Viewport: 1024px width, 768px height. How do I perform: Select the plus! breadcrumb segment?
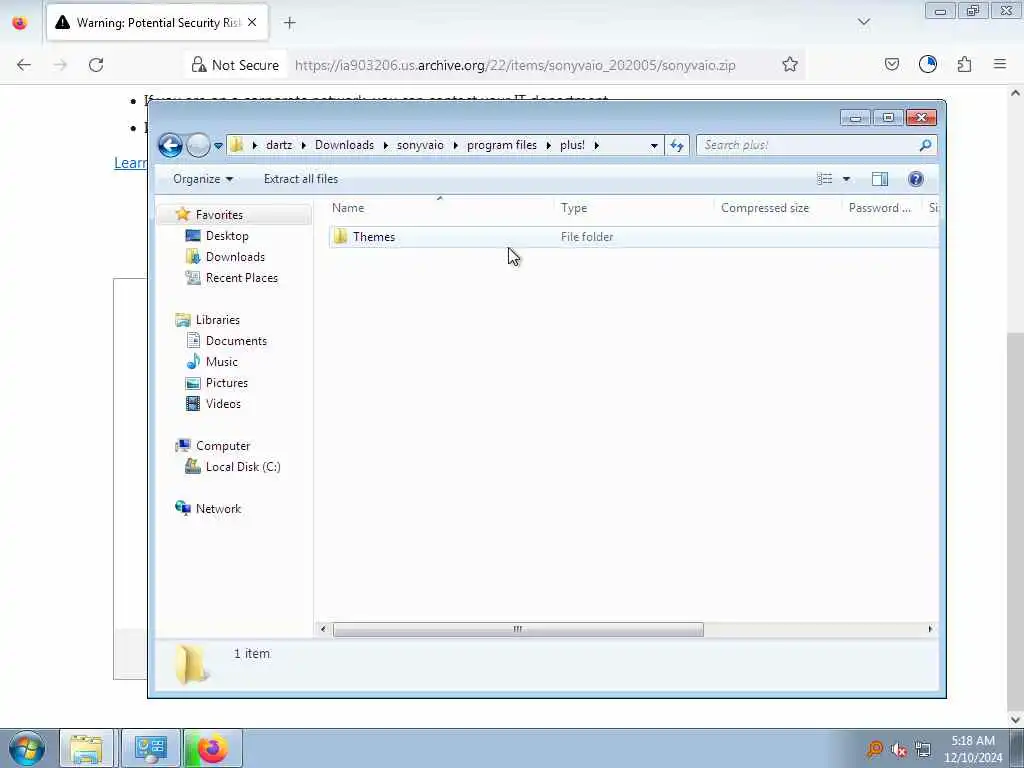572,145
